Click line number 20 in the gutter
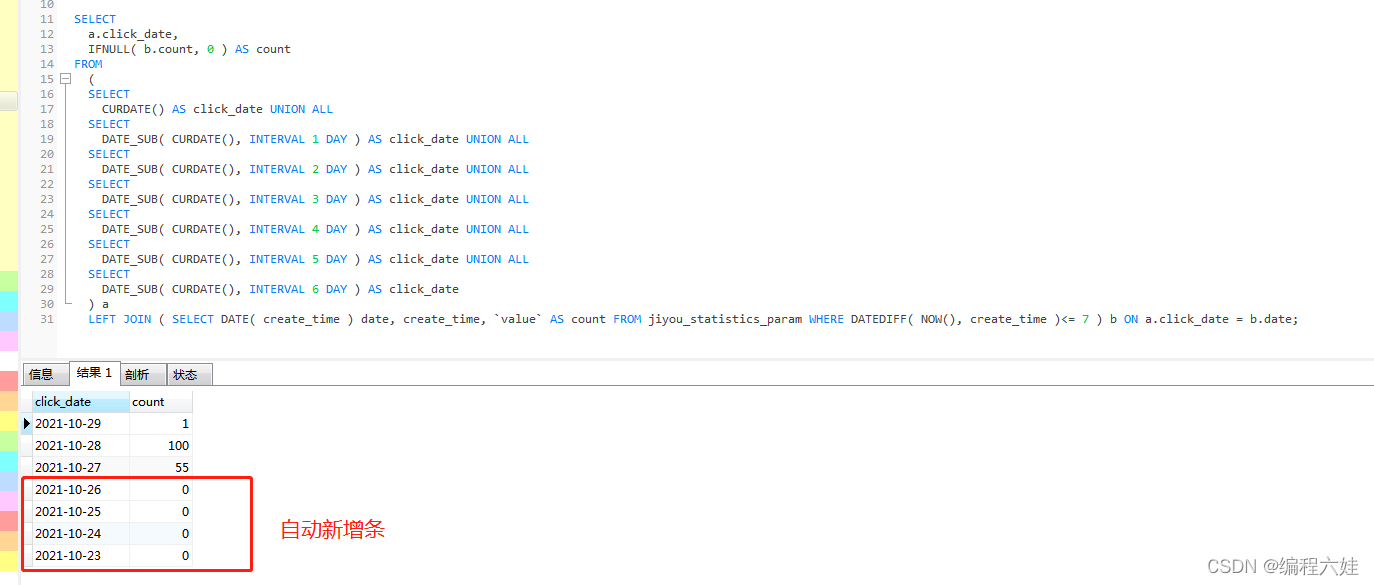1374x585 pixels. [47, 154]
